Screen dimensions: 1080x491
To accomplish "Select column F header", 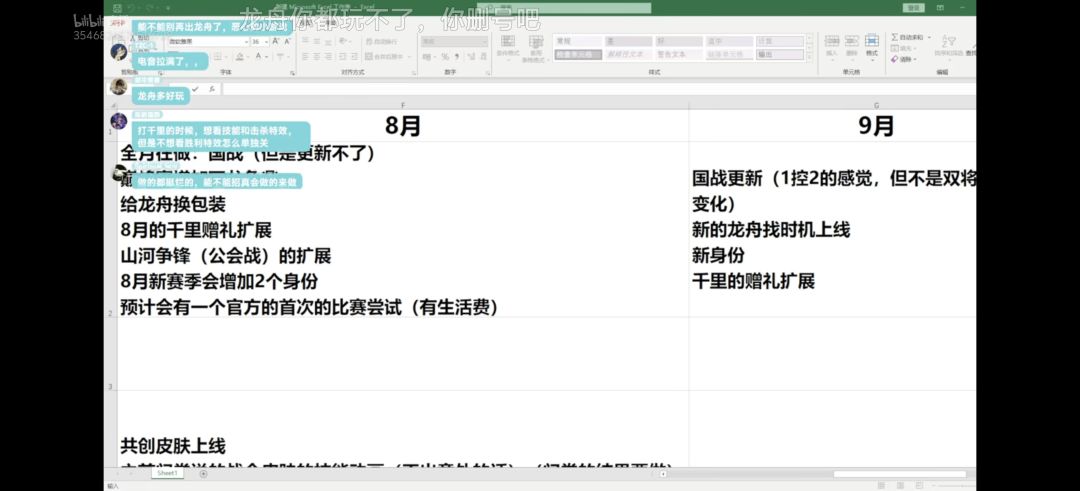I will click(403, 105).
